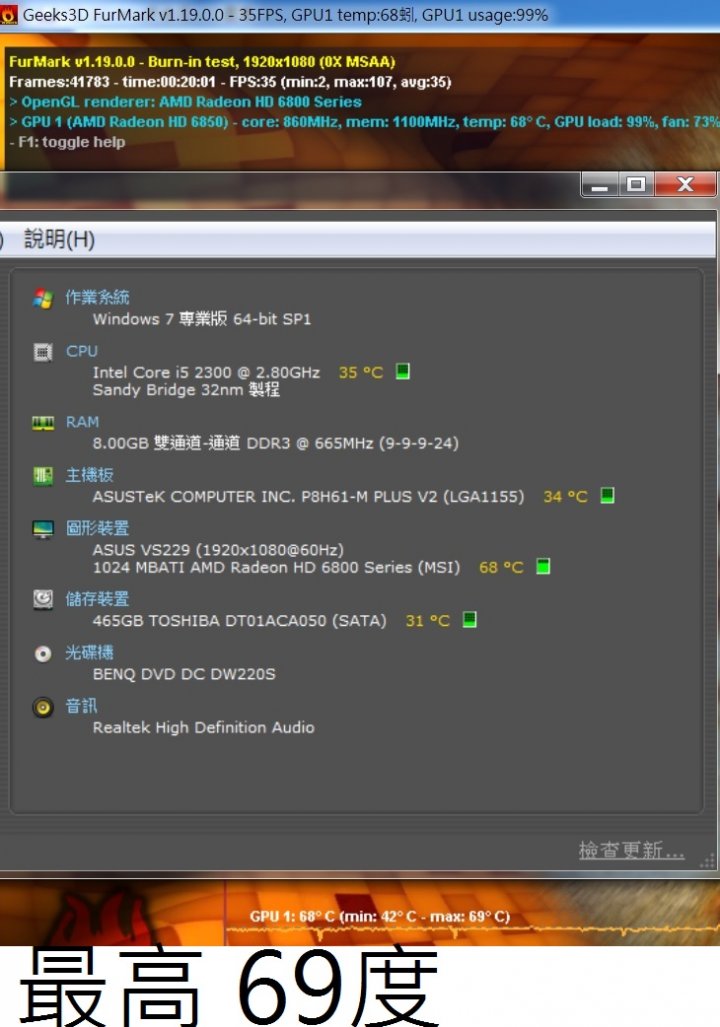Open the CPU section heading
Image resolution: width=720 pixels, height=1027 pixels.
pos(82,351)
